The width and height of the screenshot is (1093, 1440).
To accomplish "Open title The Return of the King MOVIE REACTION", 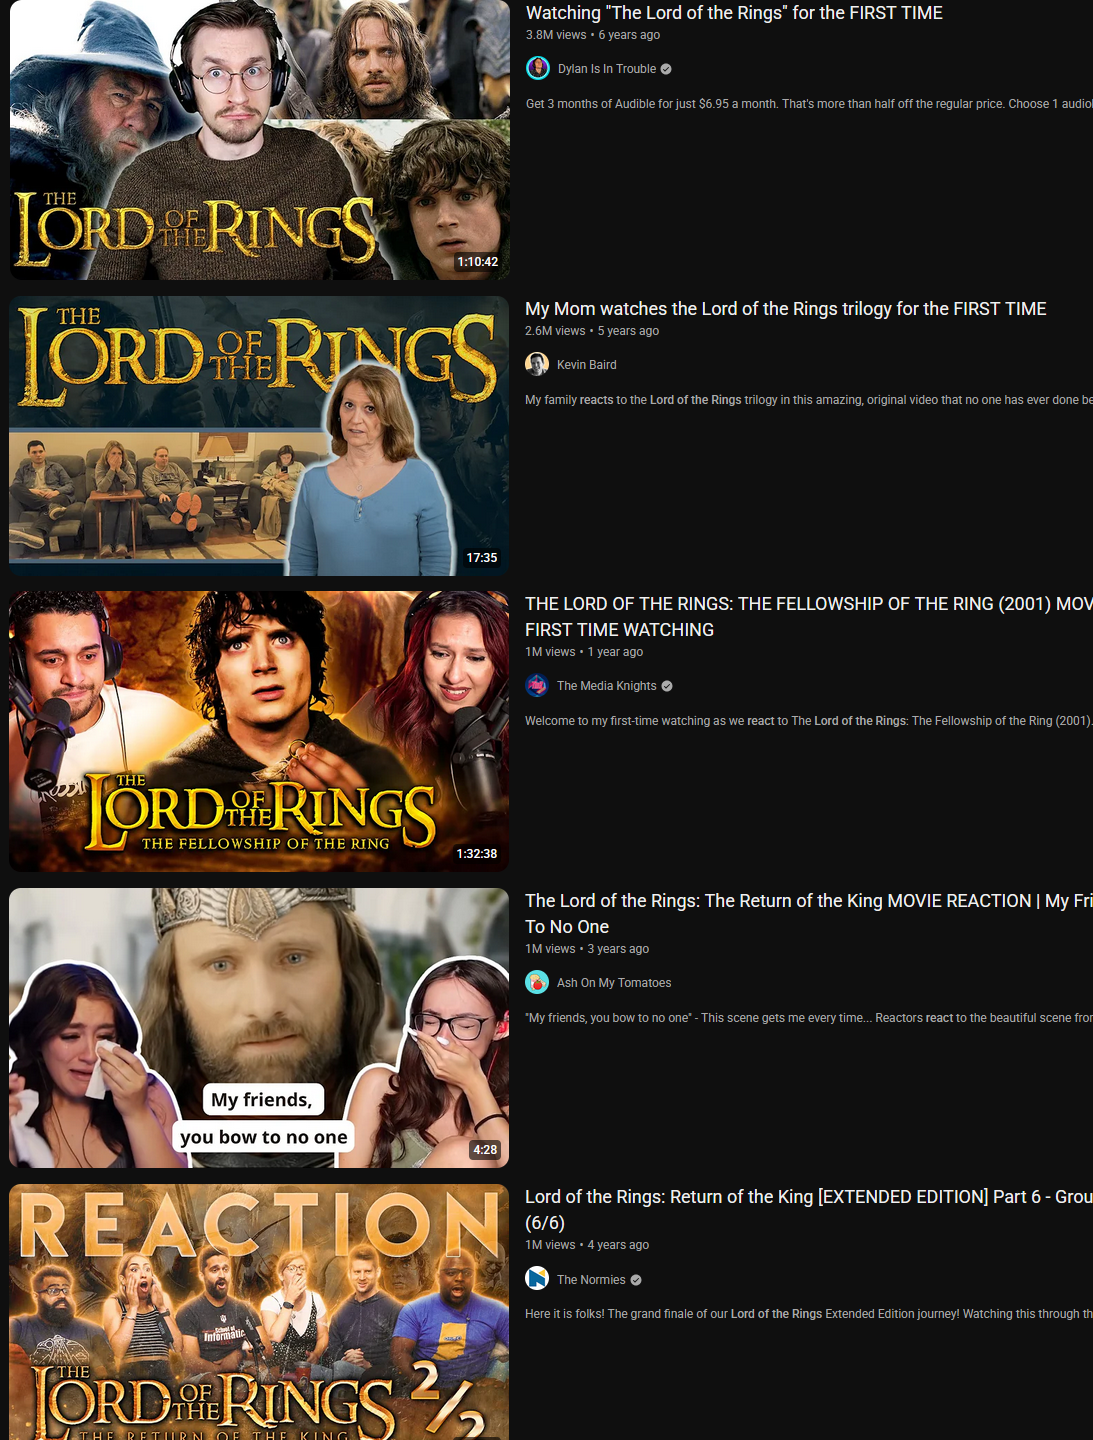I will (809, 914).
